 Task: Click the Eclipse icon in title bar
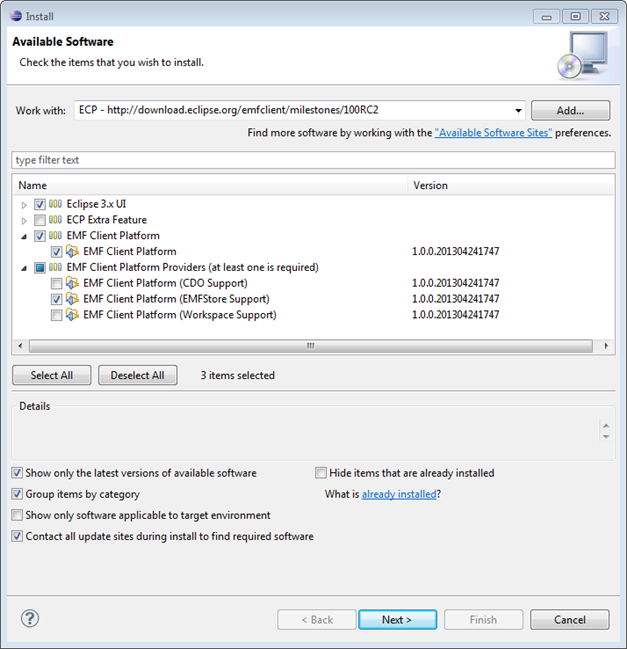point(16,16)
